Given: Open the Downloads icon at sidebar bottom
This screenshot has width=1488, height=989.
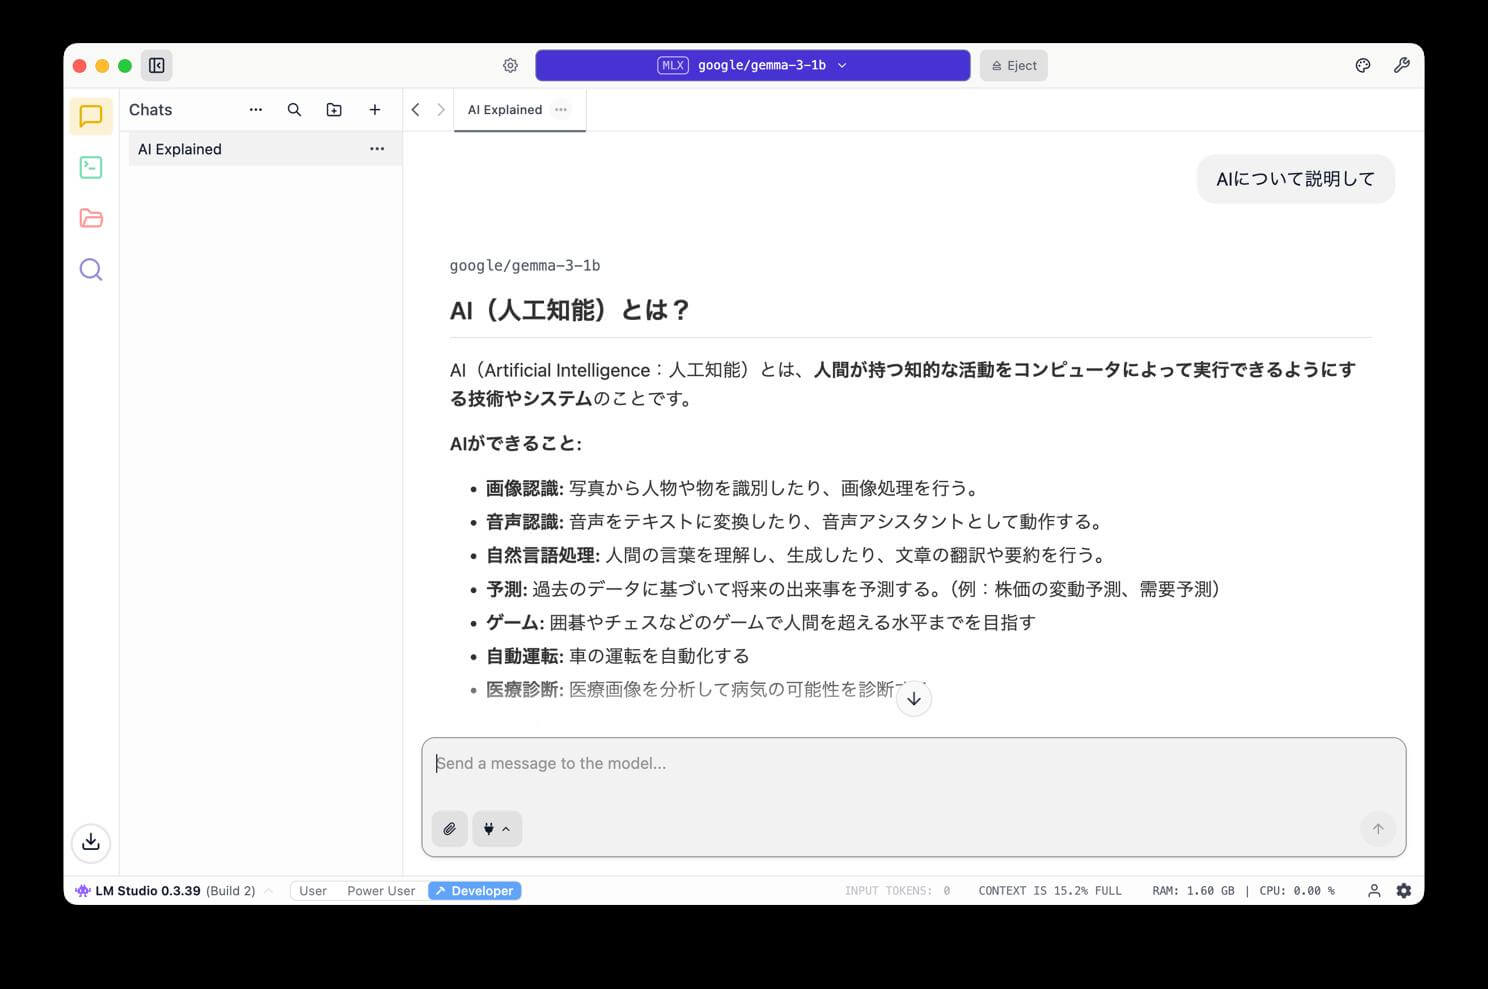Looking at the screenshot, I should click(91, 841).
